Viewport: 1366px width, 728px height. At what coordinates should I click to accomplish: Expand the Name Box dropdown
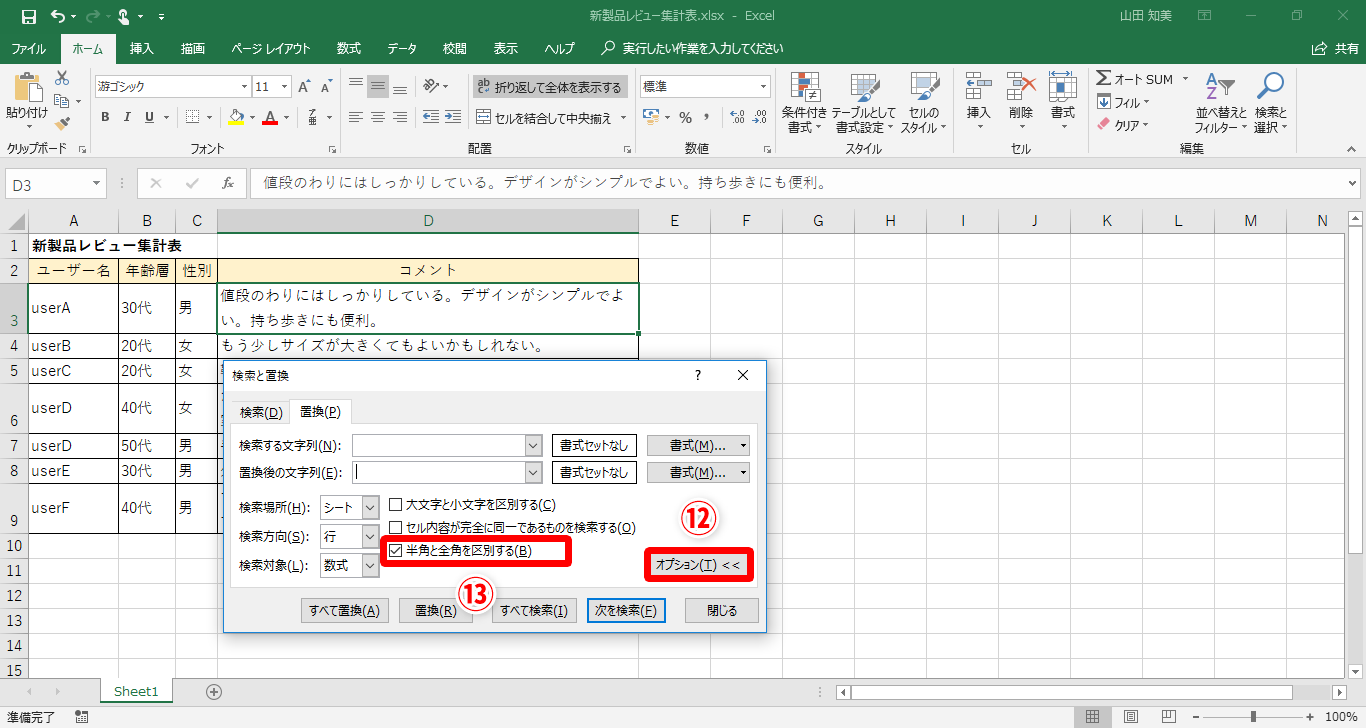[97, 183]
